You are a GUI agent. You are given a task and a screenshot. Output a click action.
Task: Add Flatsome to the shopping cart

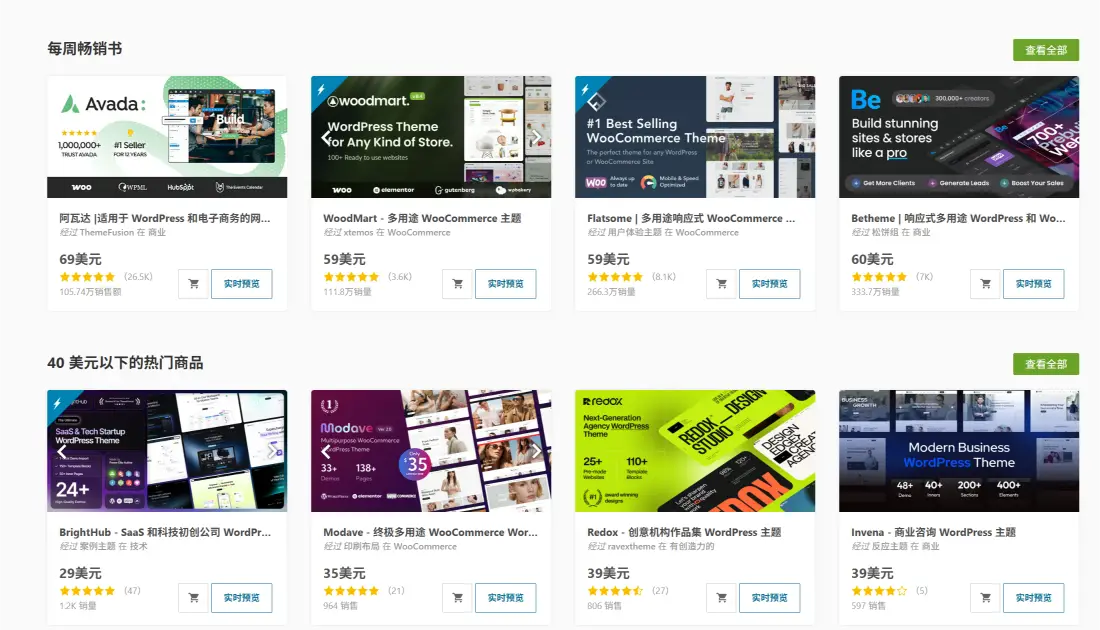click(x=721, y=284)
